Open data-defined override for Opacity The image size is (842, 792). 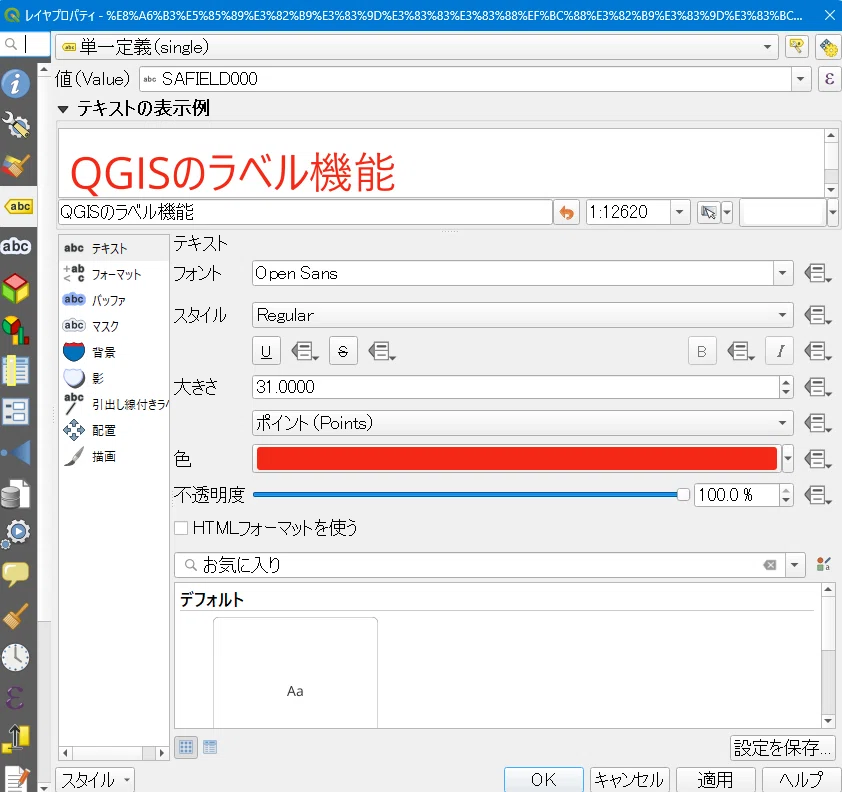[817, 495]
